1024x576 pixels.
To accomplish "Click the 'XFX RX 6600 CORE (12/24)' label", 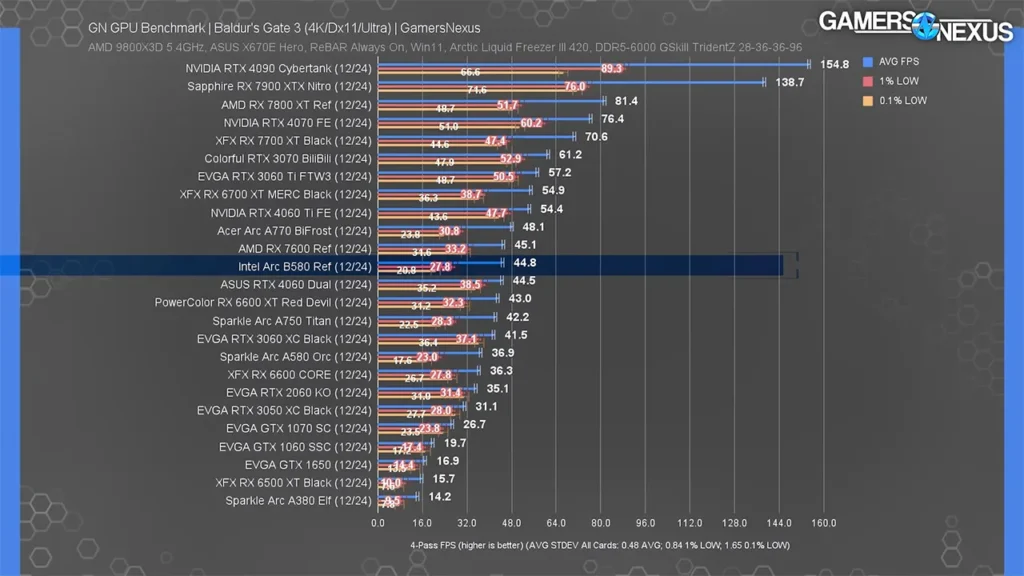I will [x=299, y=375].
